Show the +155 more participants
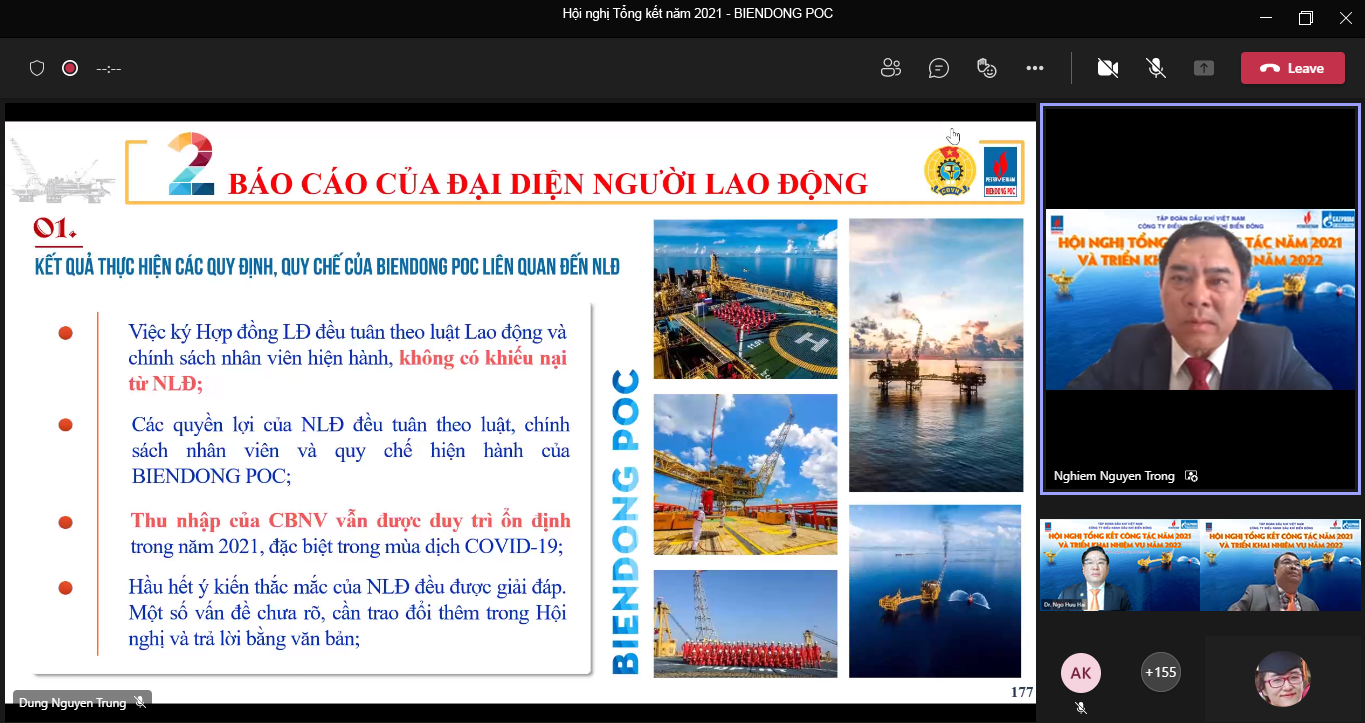 pos(1160,672)
